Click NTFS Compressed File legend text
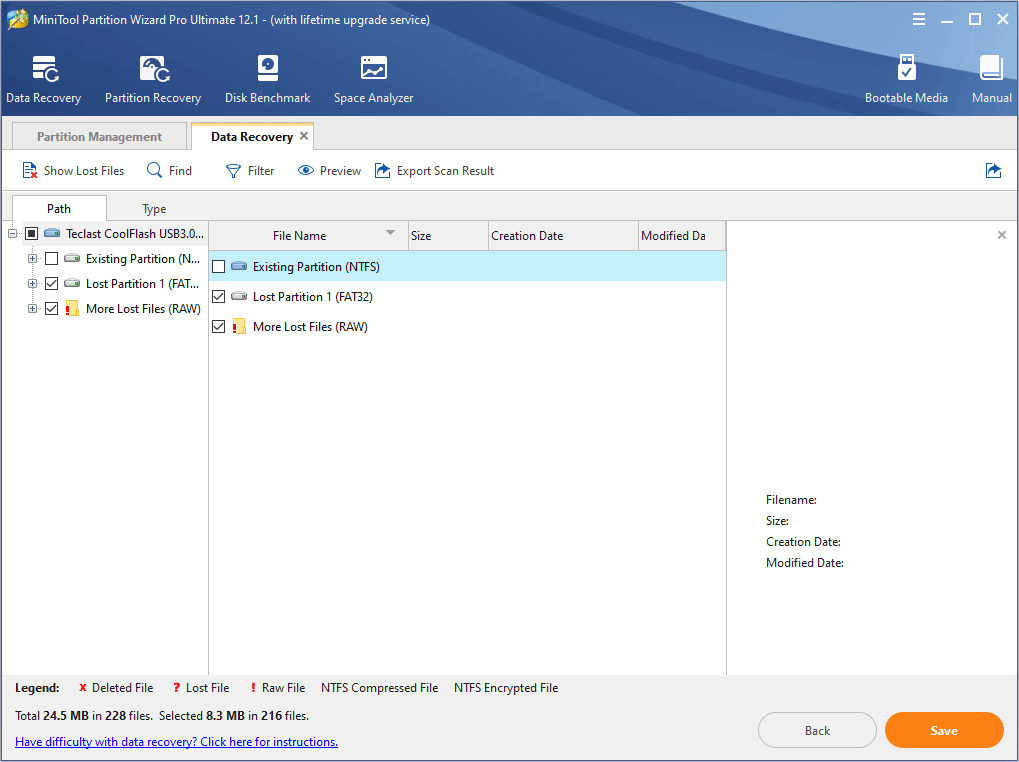Viewport: 1019px width, 762px height. coord(380,688)
